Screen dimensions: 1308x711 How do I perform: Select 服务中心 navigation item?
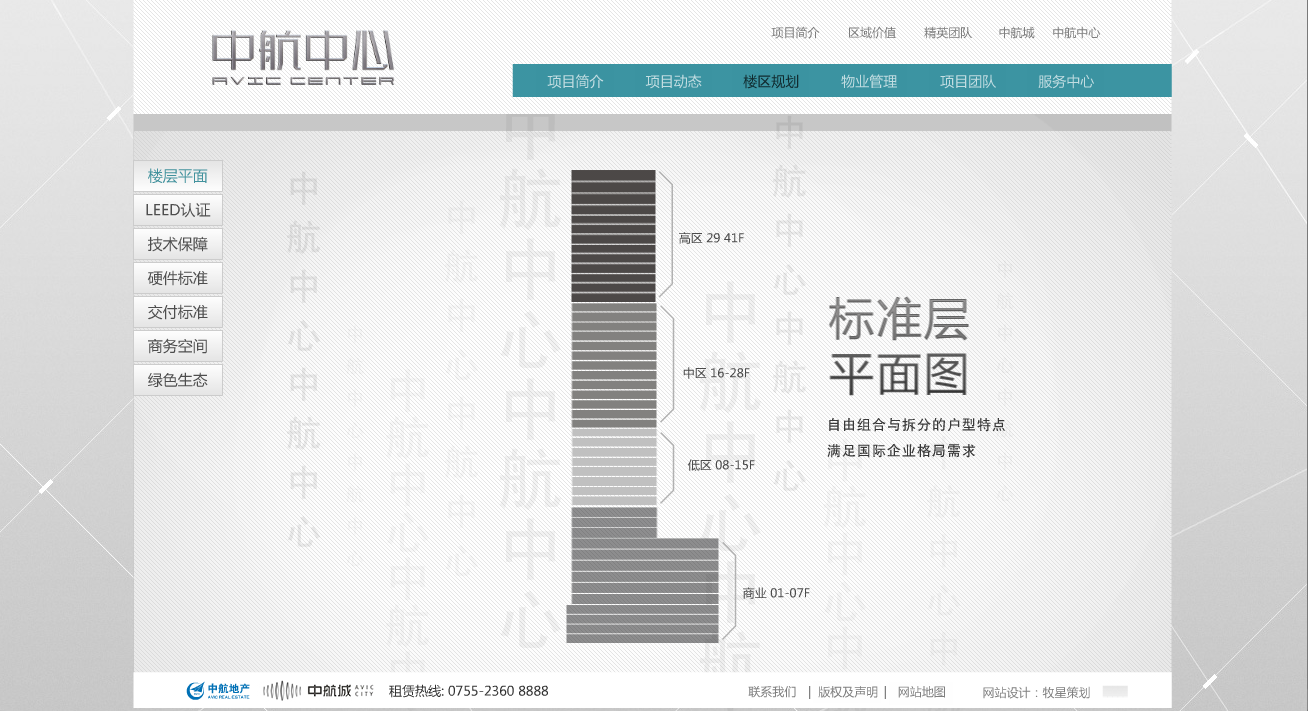point(1065,81)
